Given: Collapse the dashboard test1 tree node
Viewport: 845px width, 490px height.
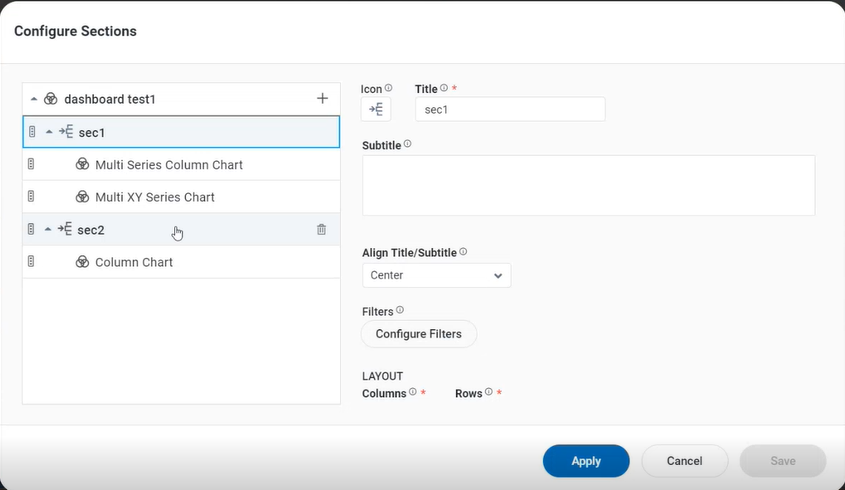Looking at the screenshot, I should [34, 99].
